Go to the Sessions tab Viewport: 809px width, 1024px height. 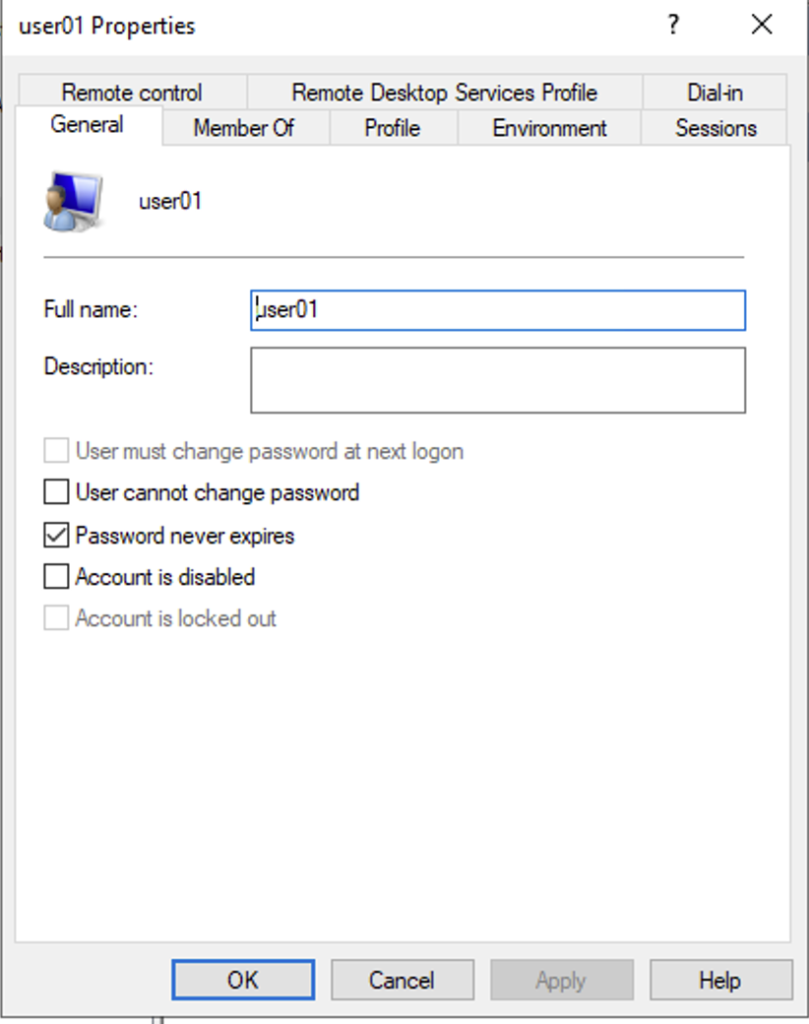point(715,128)
